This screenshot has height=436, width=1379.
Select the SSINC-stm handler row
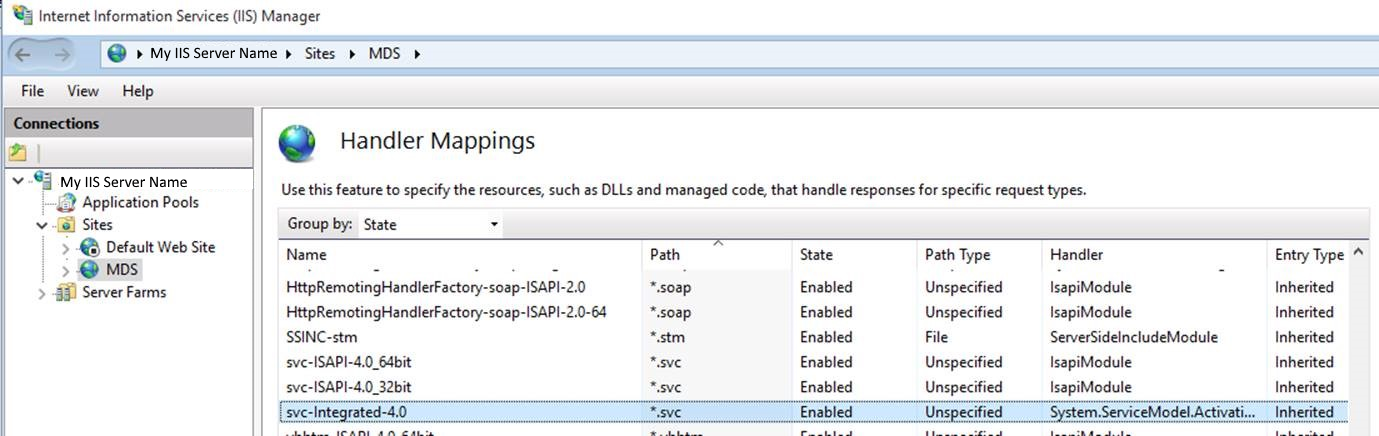point(813,337)
